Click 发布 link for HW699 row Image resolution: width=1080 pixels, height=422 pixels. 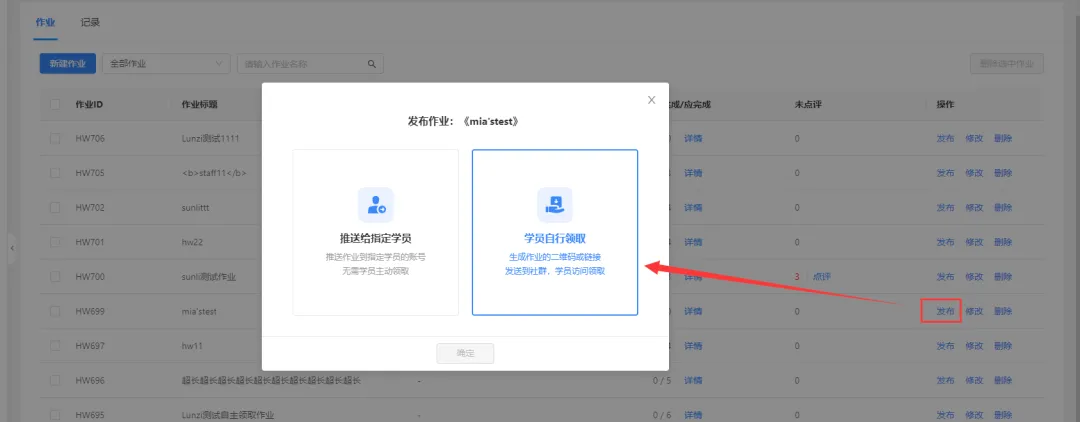[945, 311]
